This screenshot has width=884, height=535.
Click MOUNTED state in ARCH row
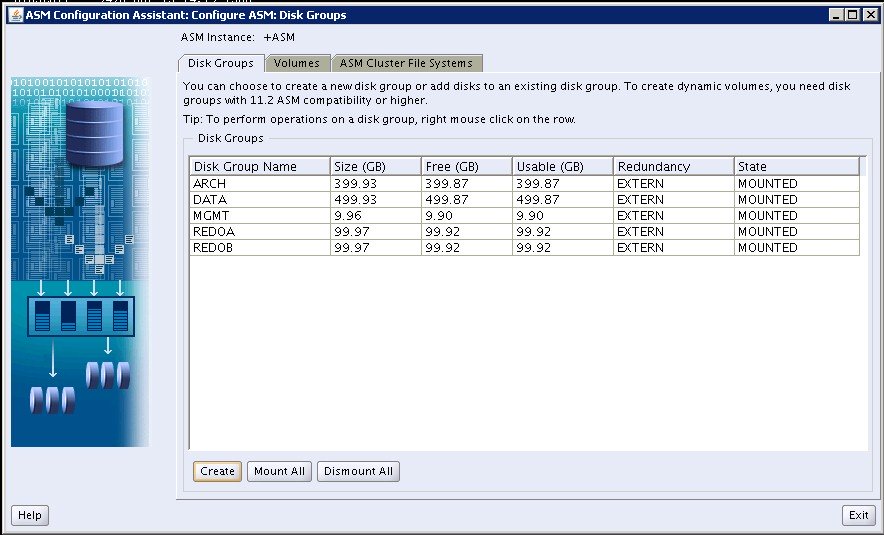tap(768, 184)
